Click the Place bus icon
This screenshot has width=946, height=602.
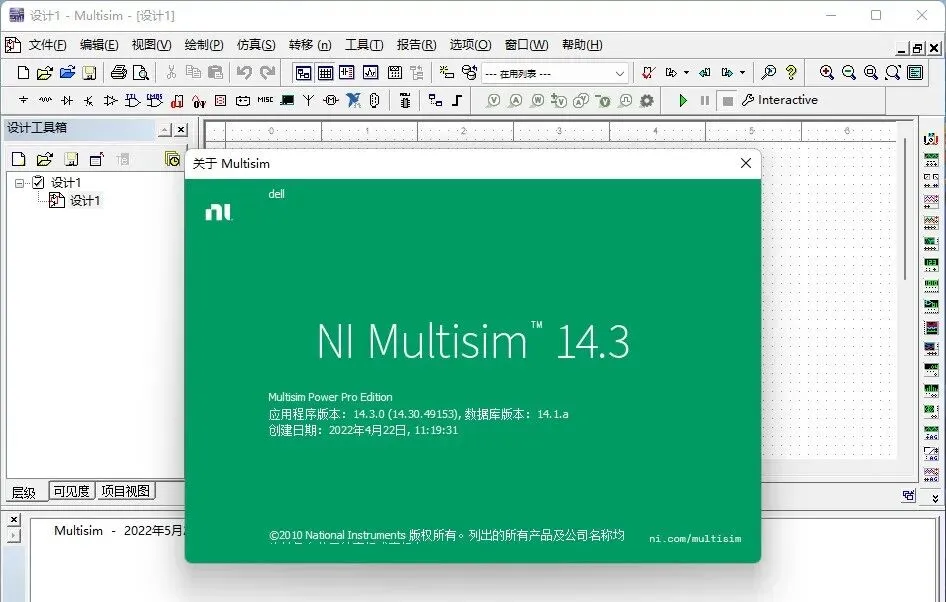[457, 100]
